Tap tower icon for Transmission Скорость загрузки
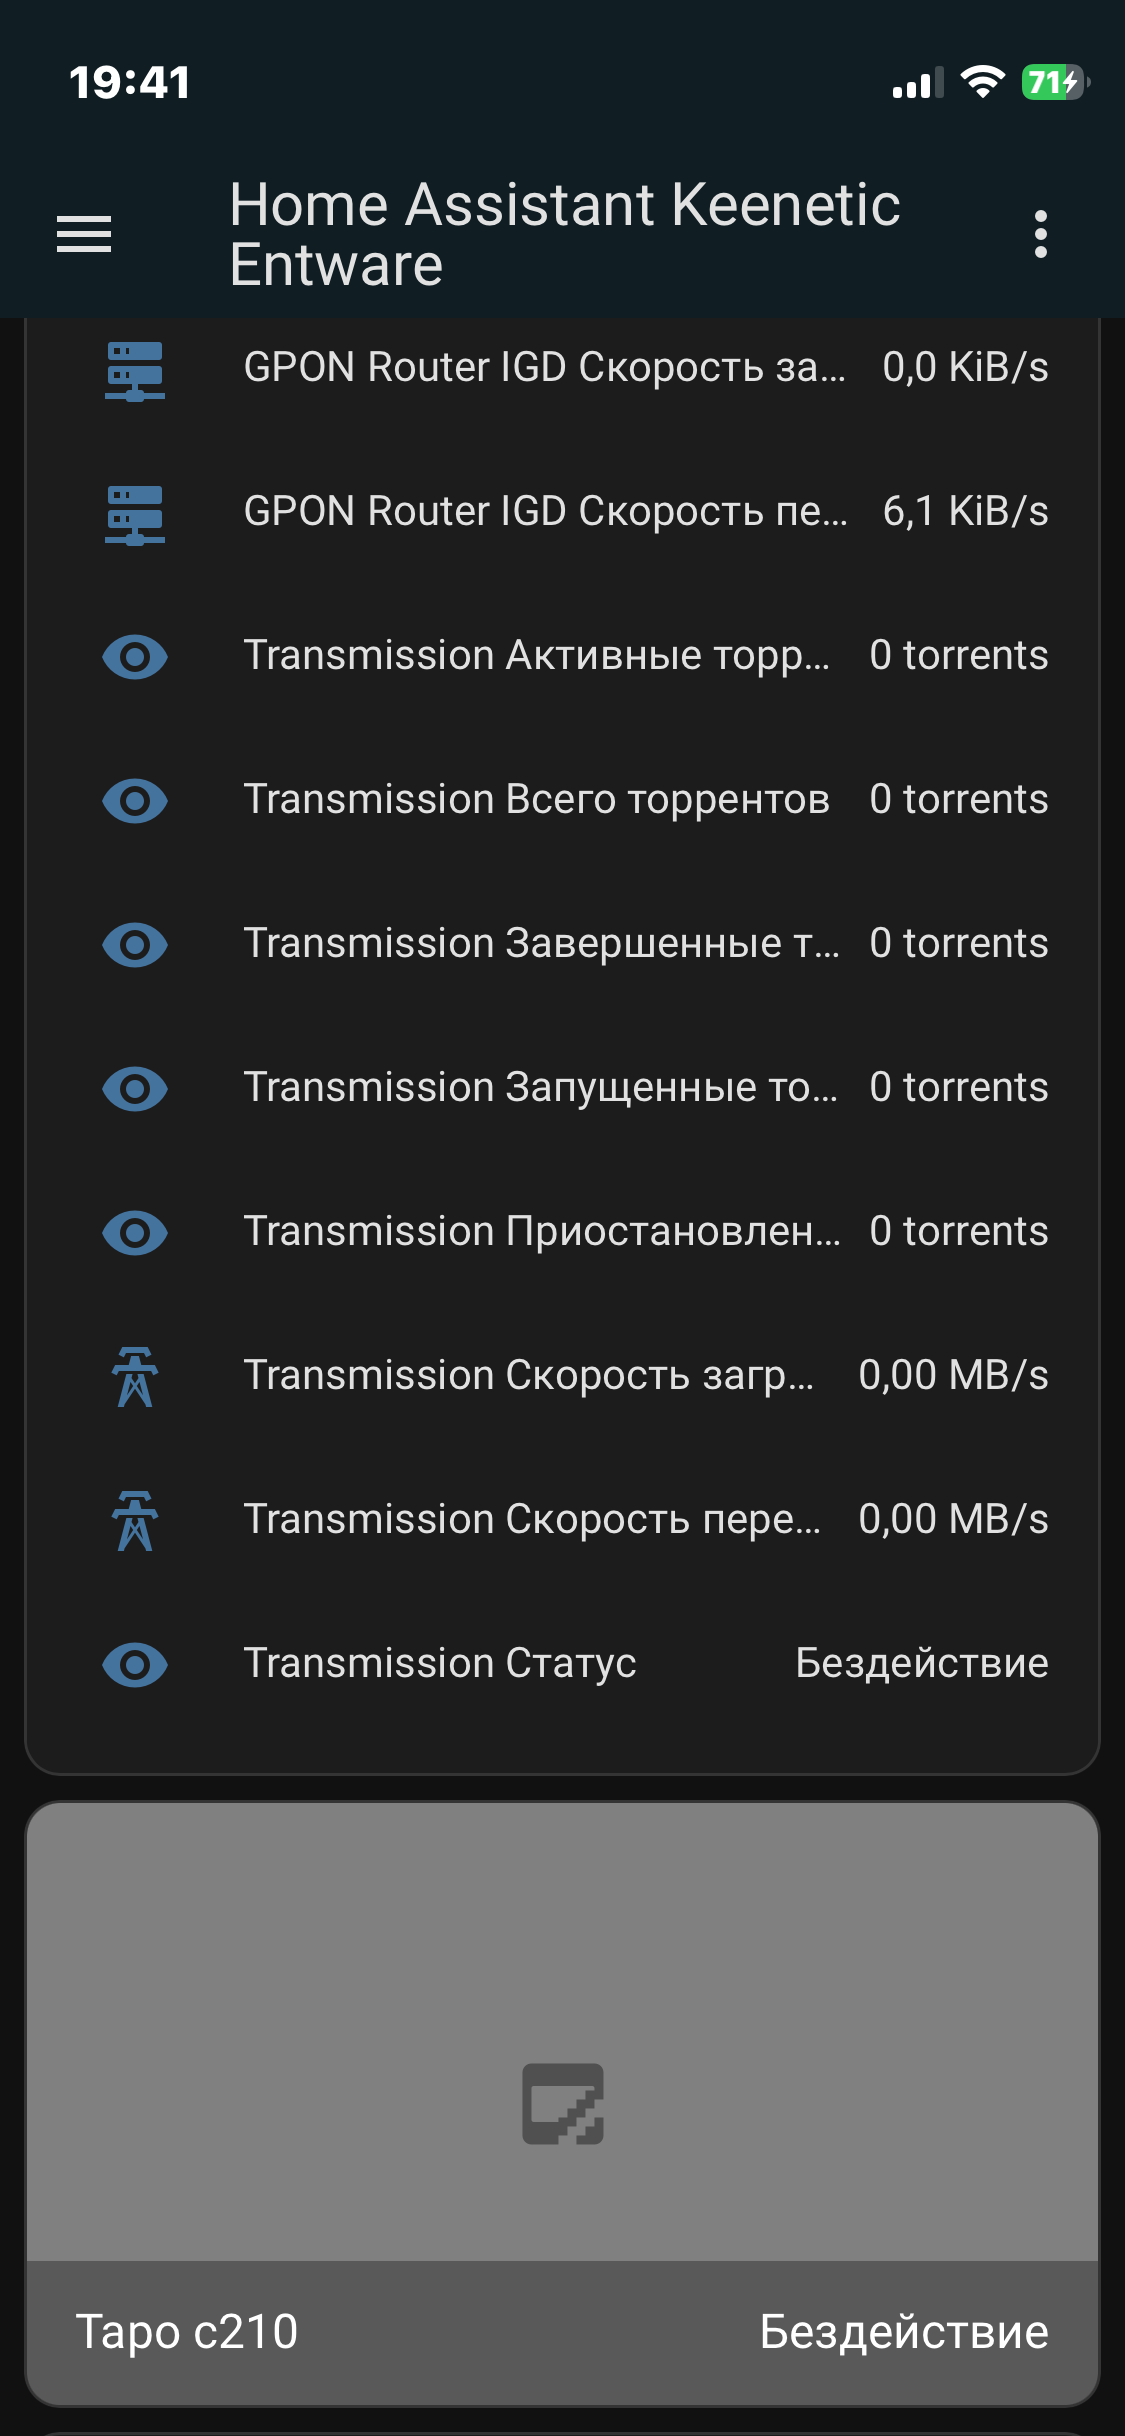The width and height of the screenshot is (1125, 2436). point(135,1377)
